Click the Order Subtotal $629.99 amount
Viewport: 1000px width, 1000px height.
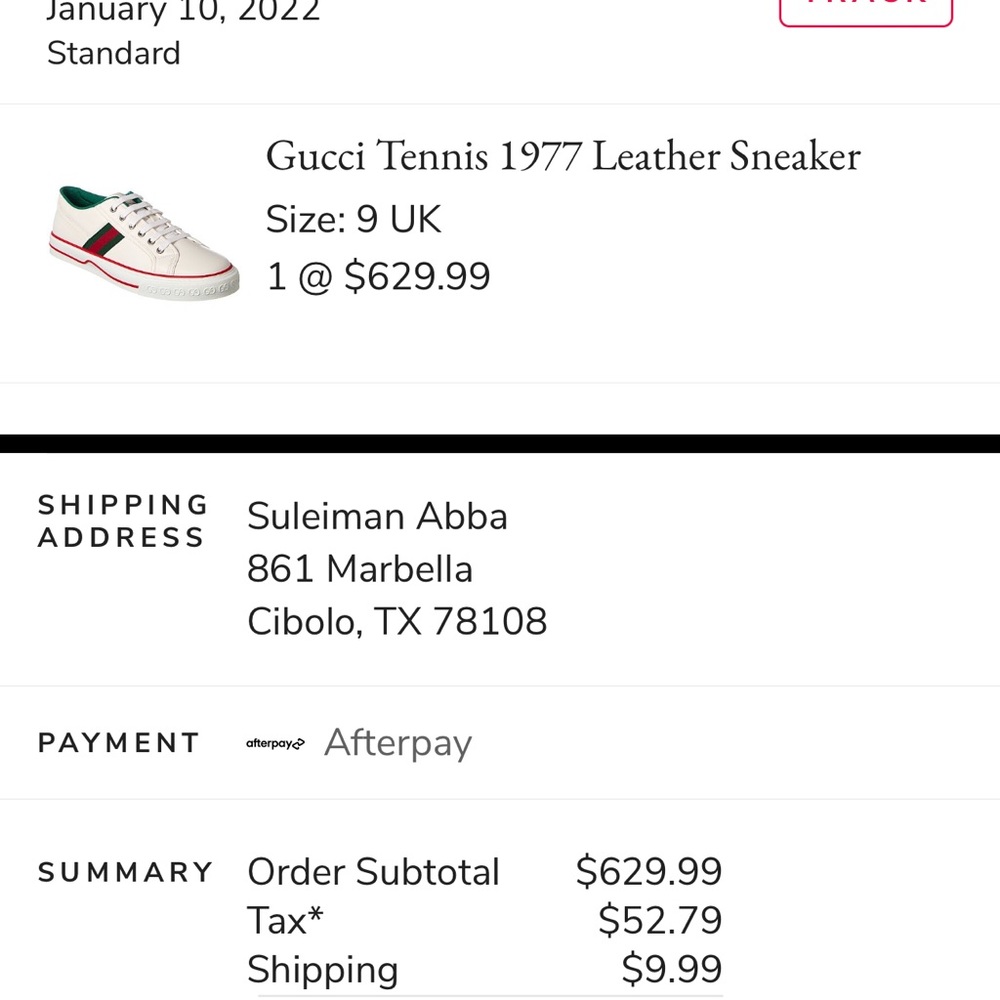pyautogui.click(x=647, y=872)
